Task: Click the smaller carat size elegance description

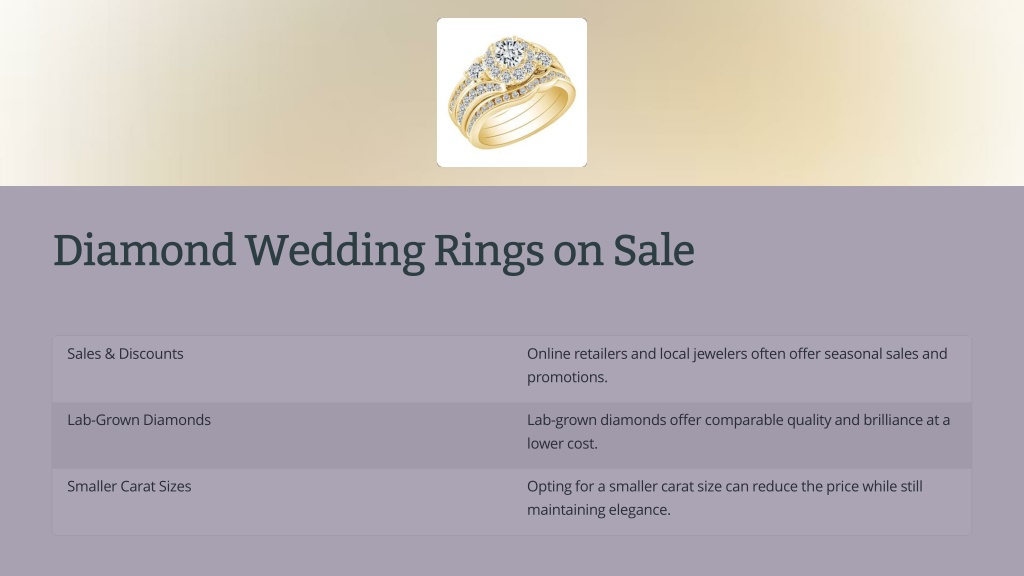Action: (x=725, y=498)
